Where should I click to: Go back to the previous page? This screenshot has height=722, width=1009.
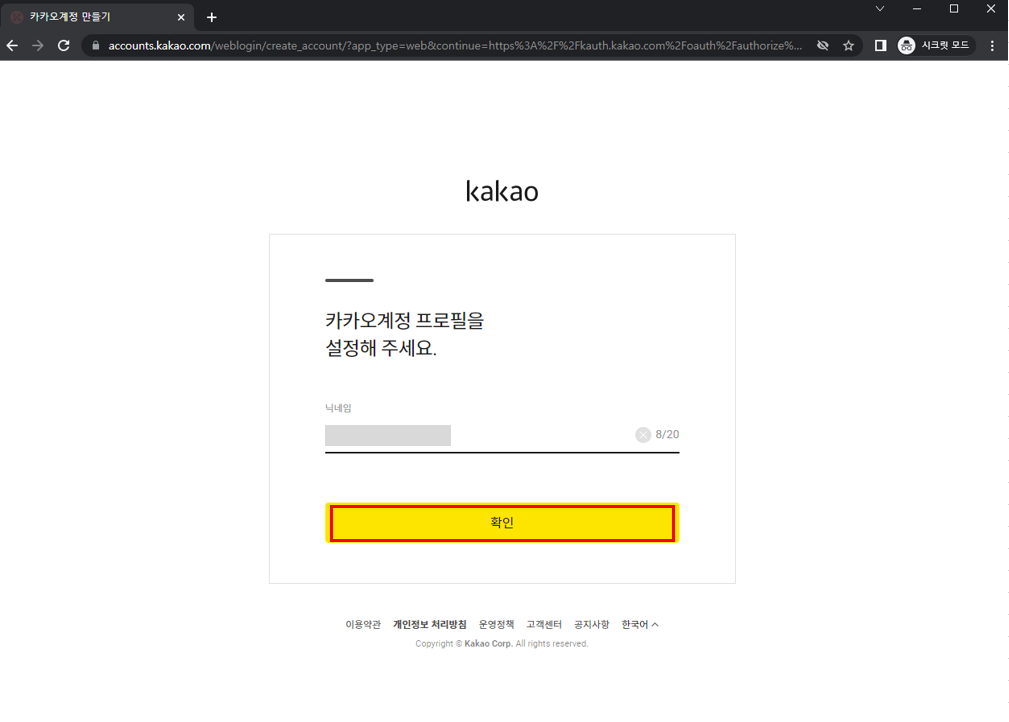(12, 46)
